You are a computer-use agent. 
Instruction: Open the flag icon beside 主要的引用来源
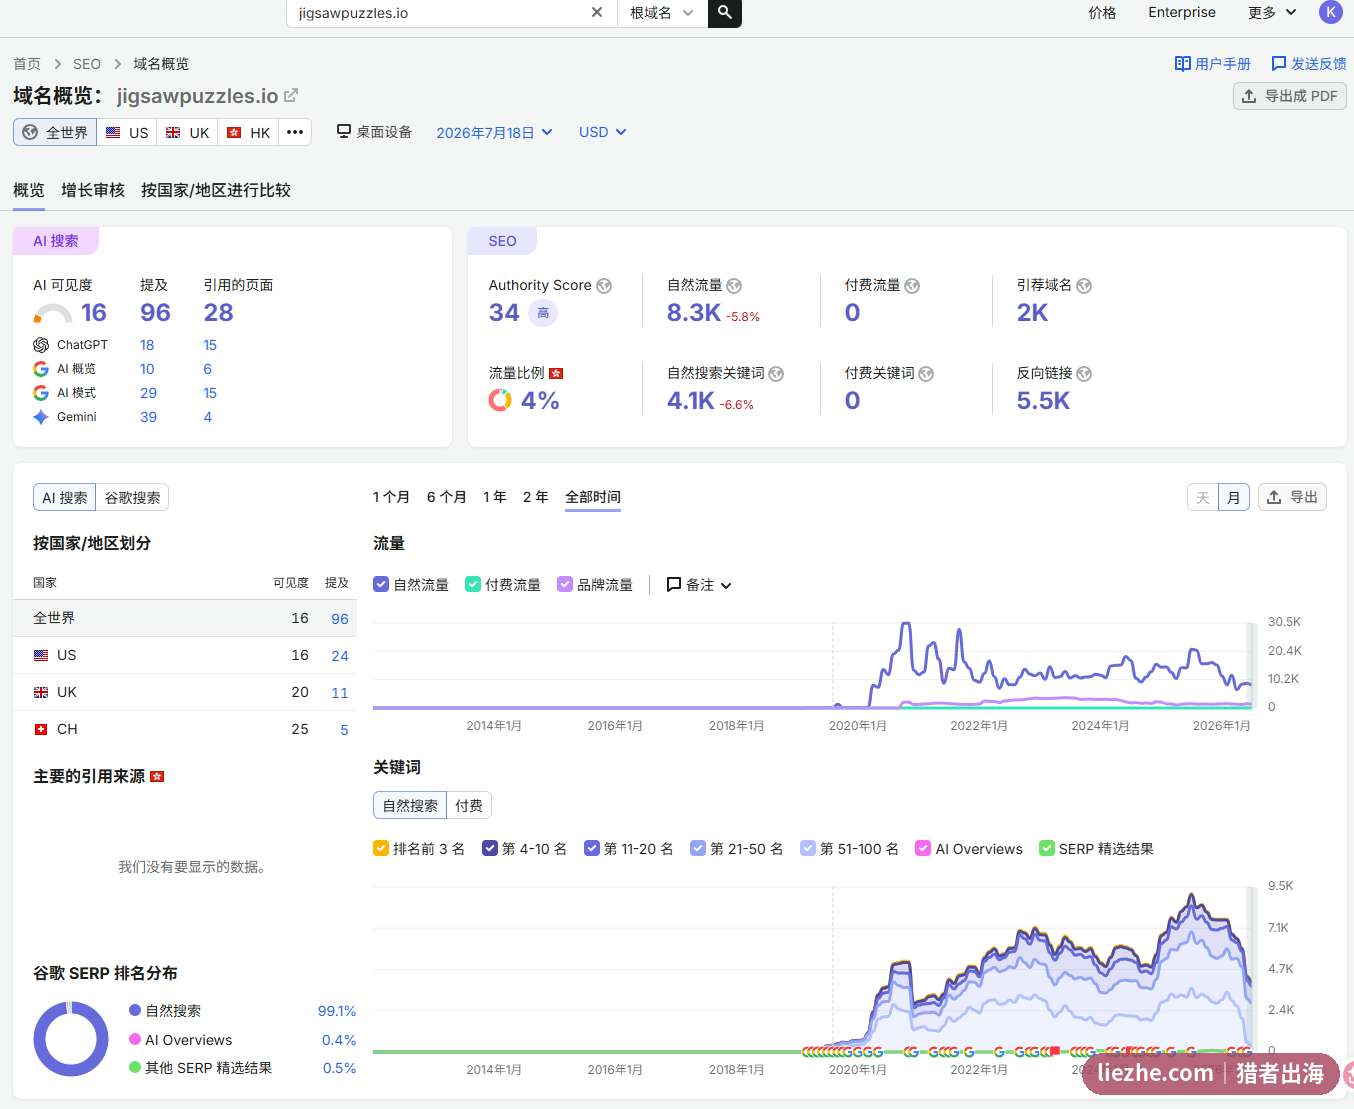pos(157,776)
